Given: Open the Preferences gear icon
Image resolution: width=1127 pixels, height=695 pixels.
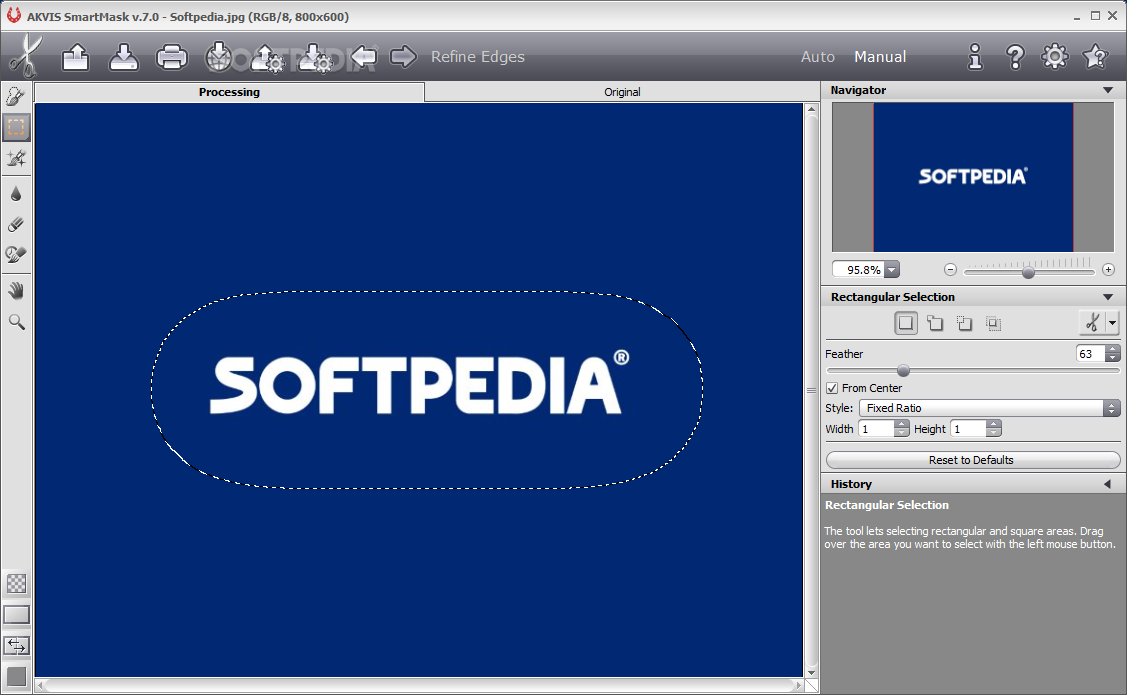Looking at the screenshot, I should coord(1055,57).
